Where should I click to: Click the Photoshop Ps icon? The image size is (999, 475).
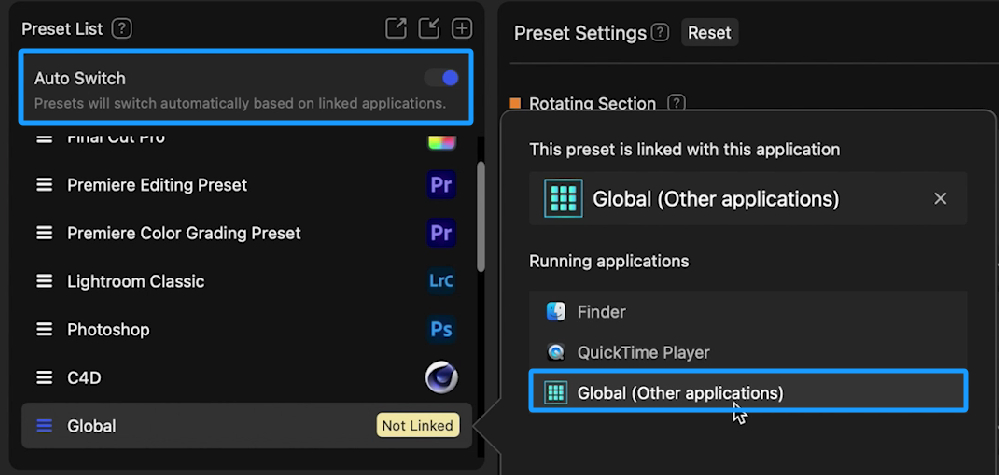[441, 329]
